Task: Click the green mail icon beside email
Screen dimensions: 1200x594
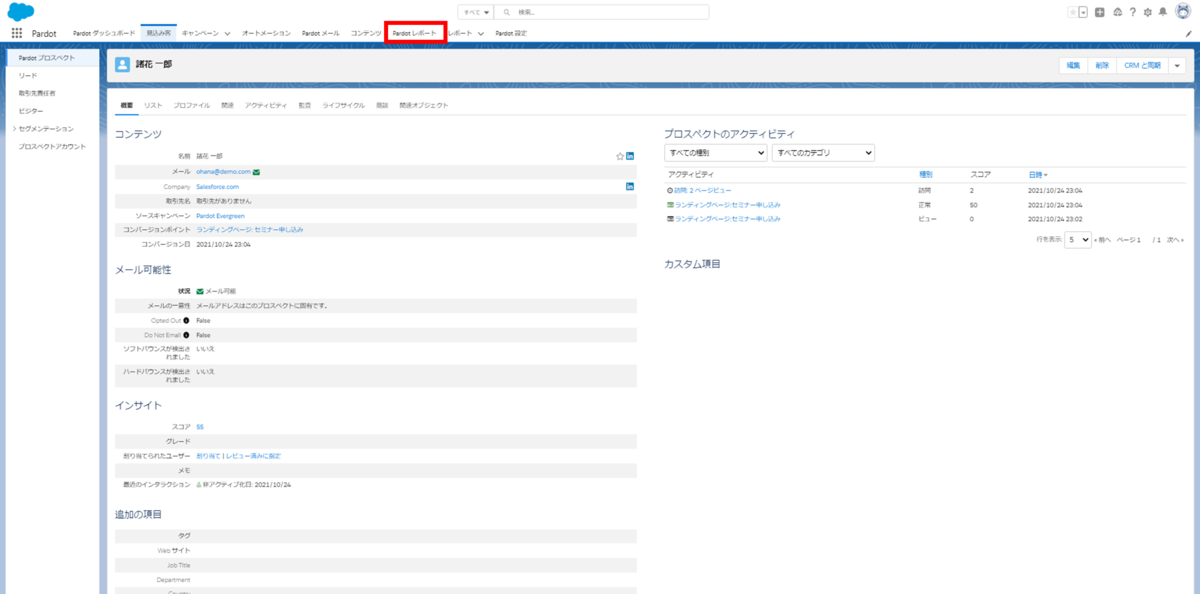Action: pyautogui.click(x=257, y=172)
